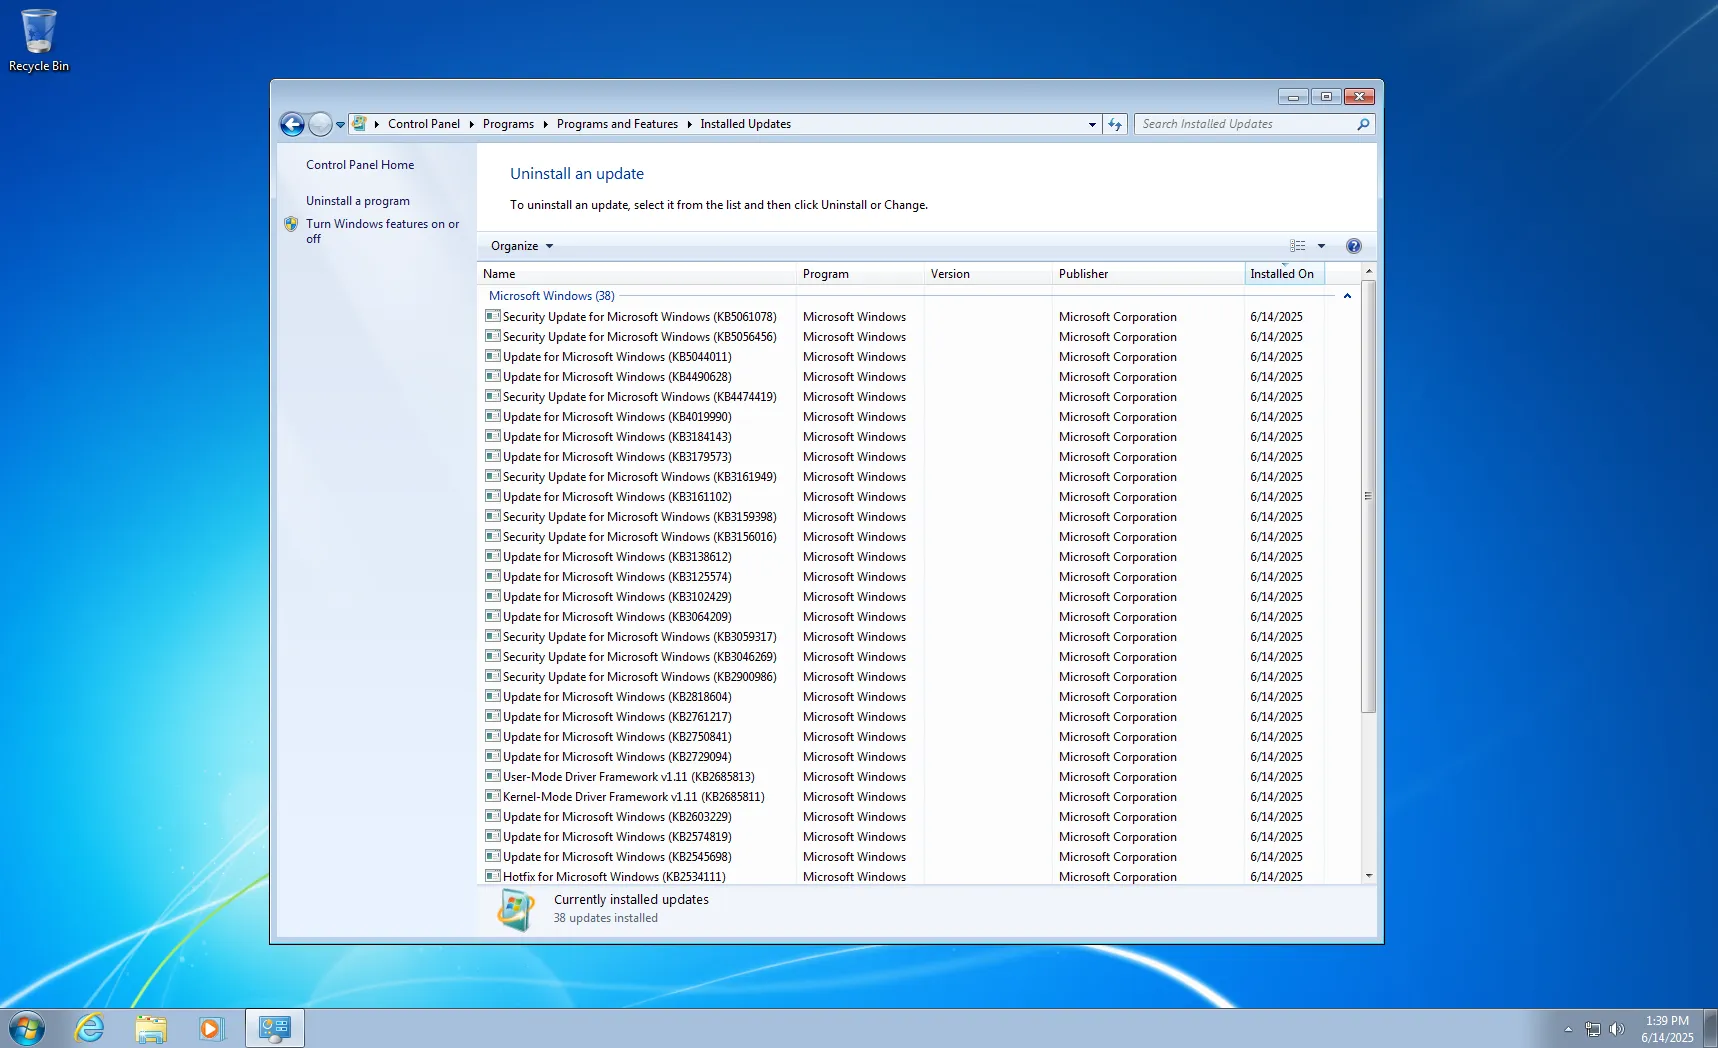The image size is (1718, 1048).
Task: Click icon of update KB3138612
Action: coord(492,556)
